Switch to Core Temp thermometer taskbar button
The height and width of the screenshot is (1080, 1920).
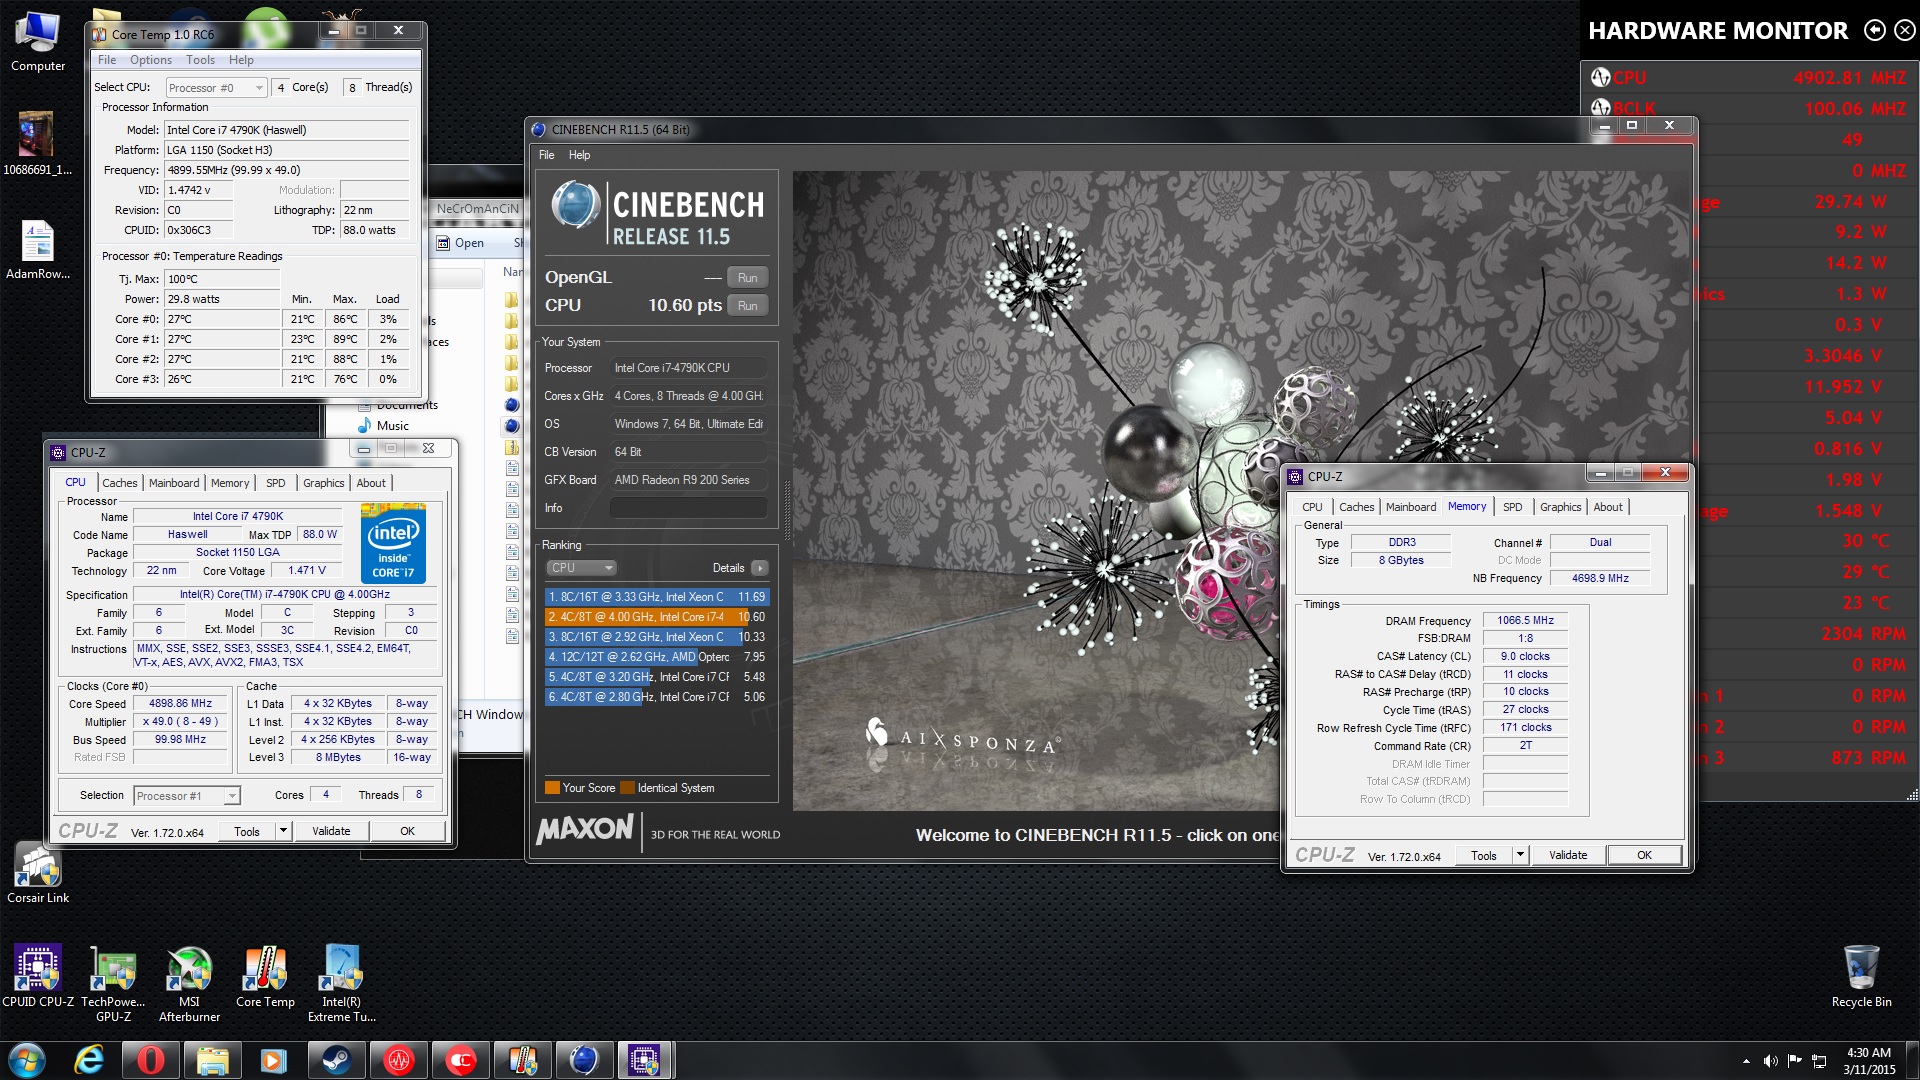(x=523, y=1060)
